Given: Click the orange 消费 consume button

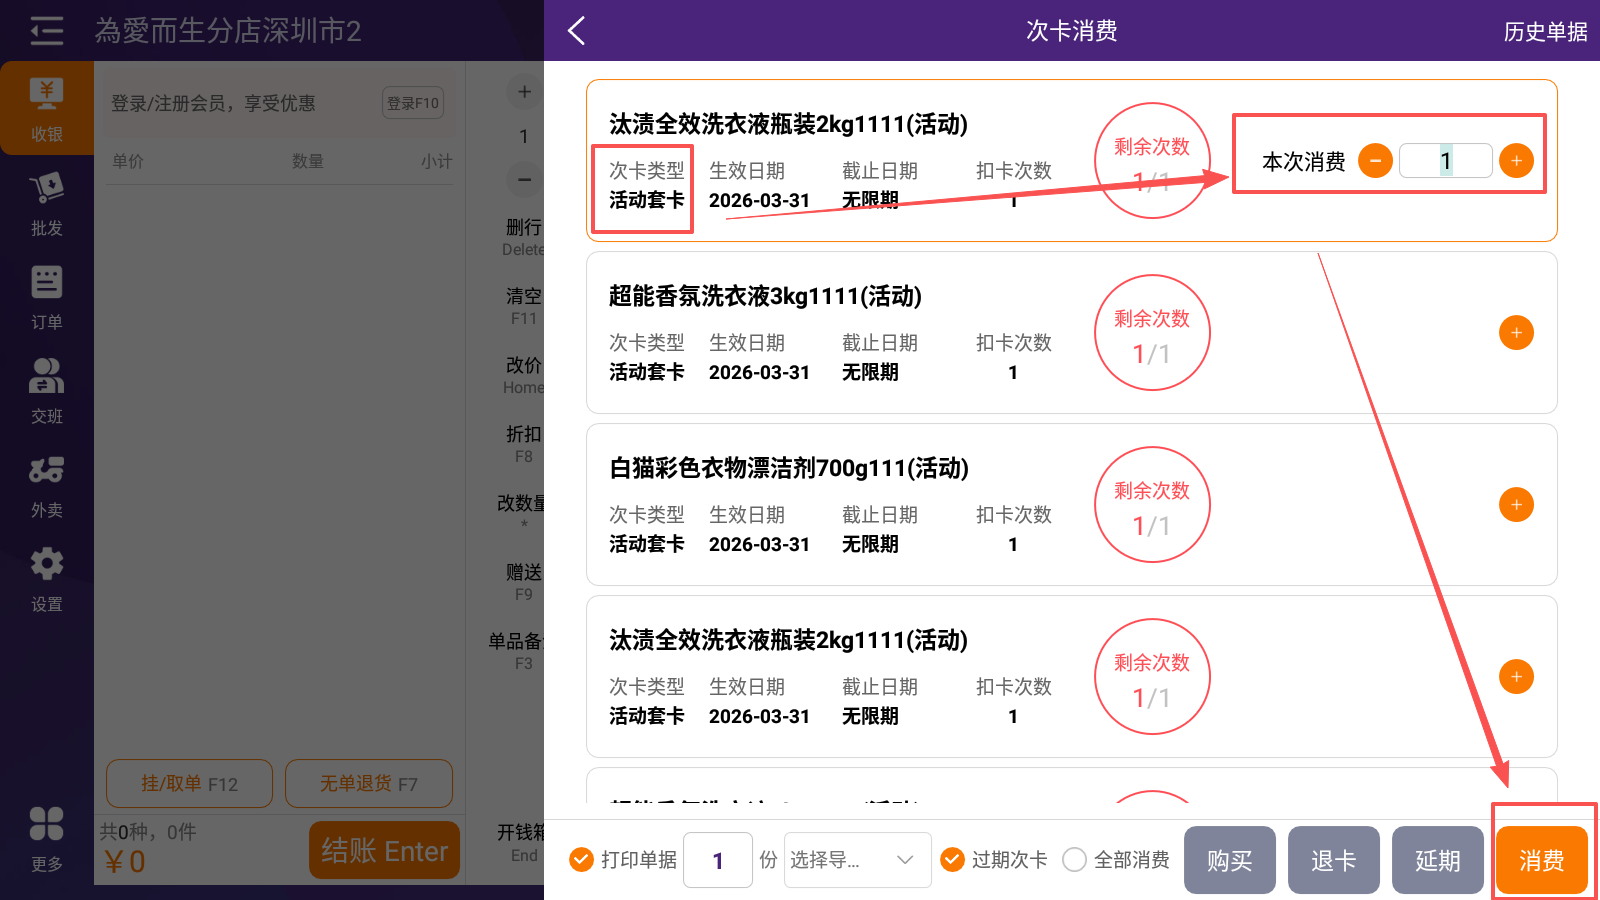Looking at the screenshot, I should pyautogui.click(x=1541, y=860).
